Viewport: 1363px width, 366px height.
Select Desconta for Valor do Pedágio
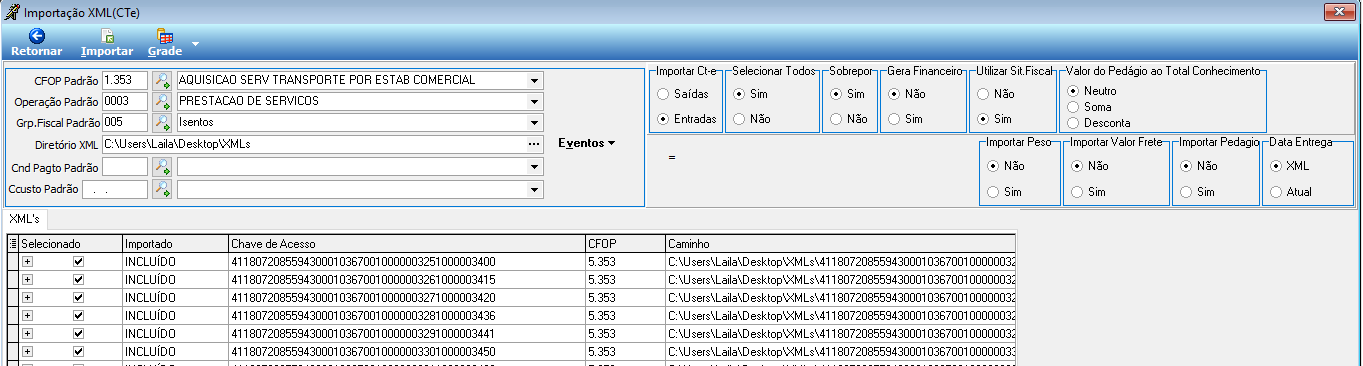tap(1073, 122)
